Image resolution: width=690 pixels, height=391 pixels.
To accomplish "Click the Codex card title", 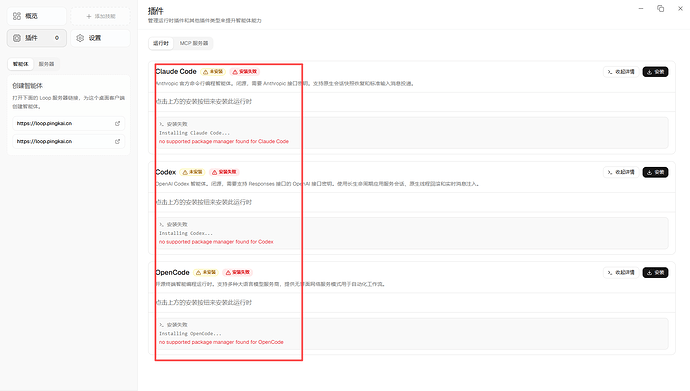I will (166, 172).
